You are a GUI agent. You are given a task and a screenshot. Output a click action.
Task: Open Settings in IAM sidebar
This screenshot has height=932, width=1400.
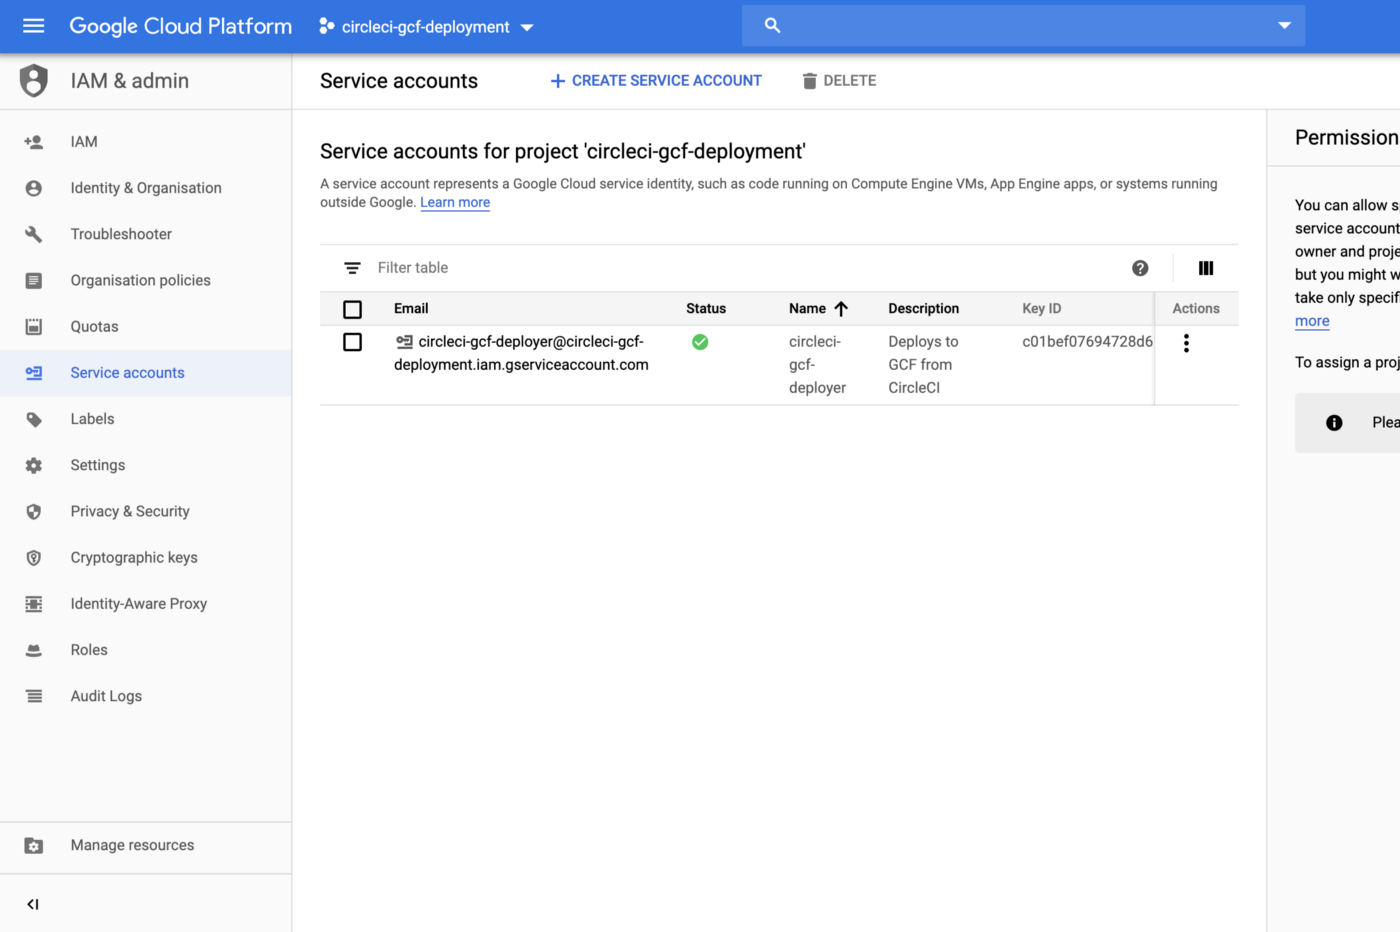98,465
